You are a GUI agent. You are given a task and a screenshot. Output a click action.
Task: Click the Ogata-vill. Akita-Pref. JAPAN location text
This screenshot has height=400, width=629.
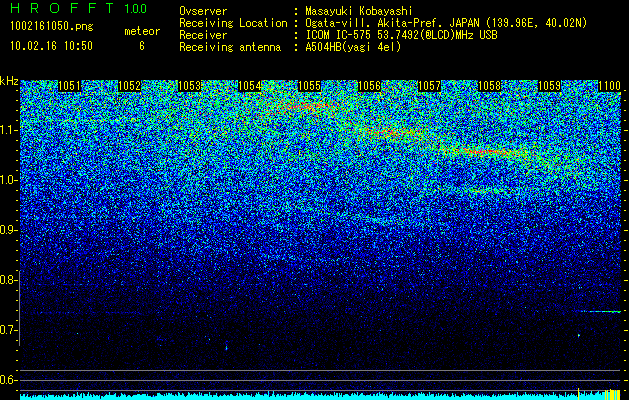click(x=446, y=23)
